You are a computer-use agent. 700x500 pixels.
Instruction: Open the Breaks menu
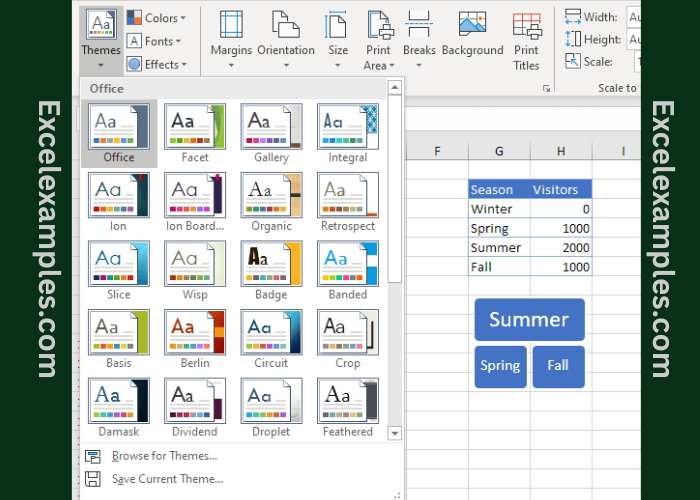pyautogui.click(x=419, y=38)
